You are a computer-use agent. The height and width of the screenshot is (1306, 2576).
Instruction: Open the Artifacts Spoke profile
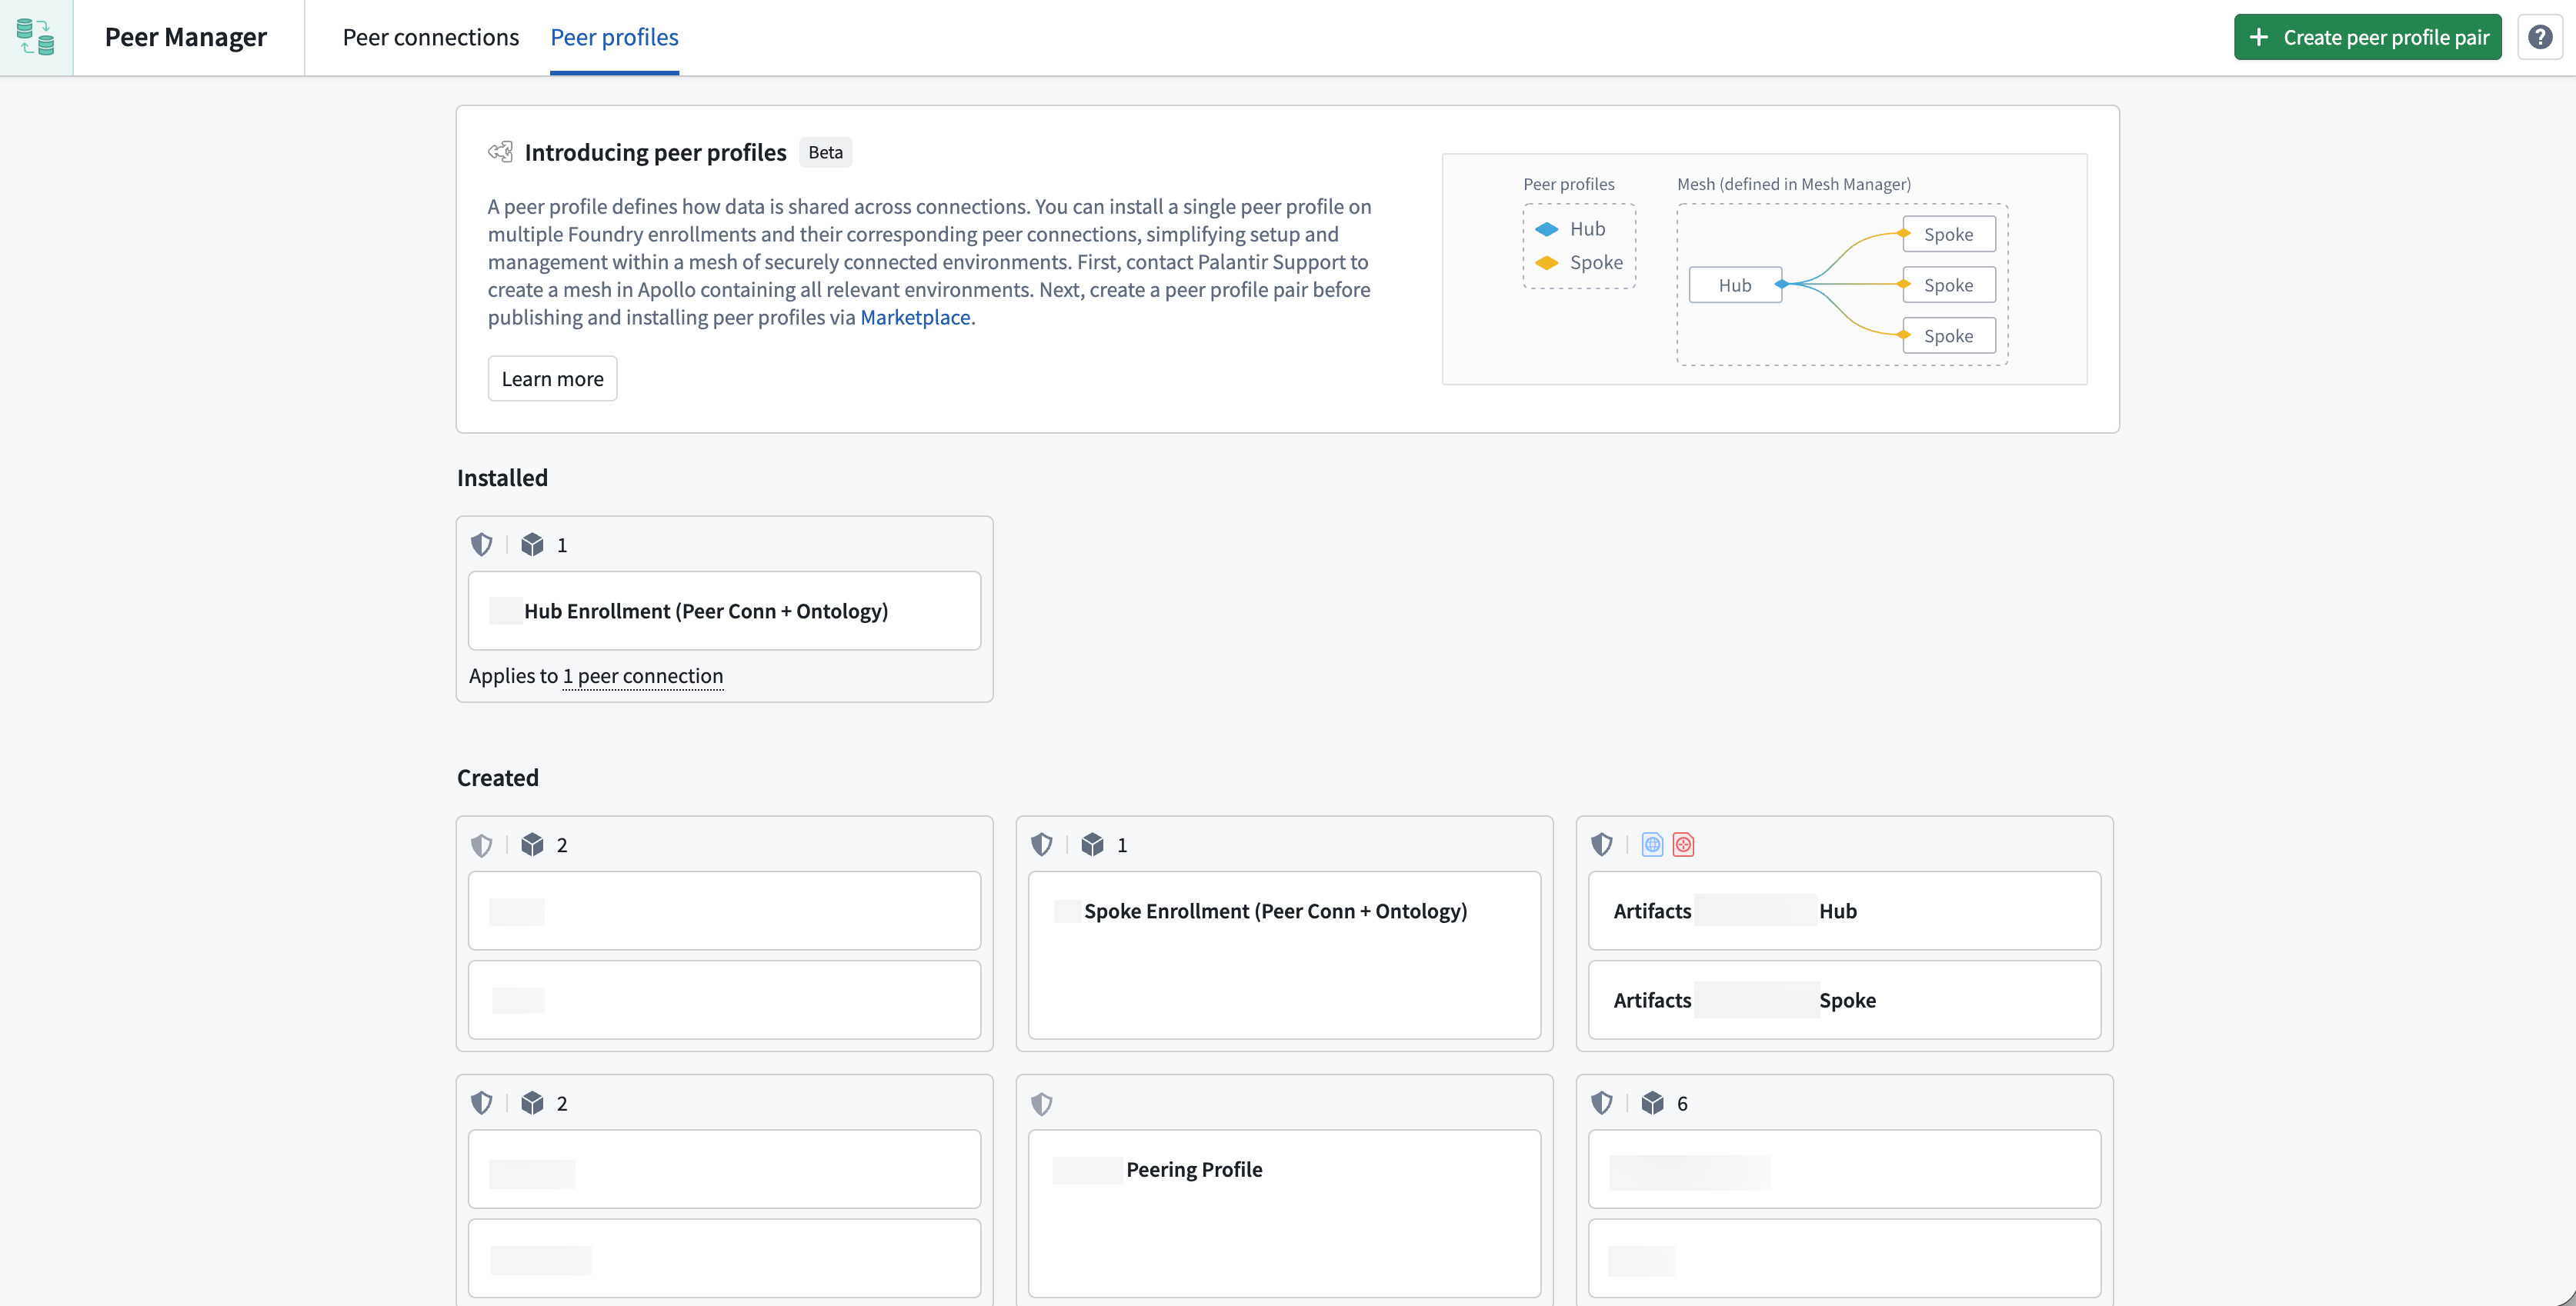click(x=1844, y=1000)
